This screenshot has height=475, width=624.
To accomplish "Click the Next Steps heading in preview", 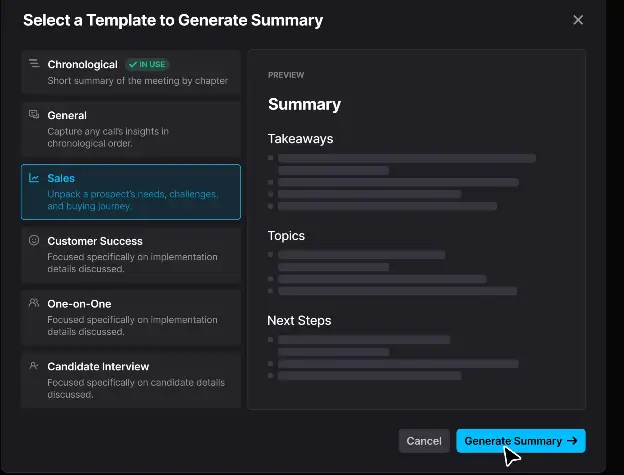I will click(x=299, y=321).
